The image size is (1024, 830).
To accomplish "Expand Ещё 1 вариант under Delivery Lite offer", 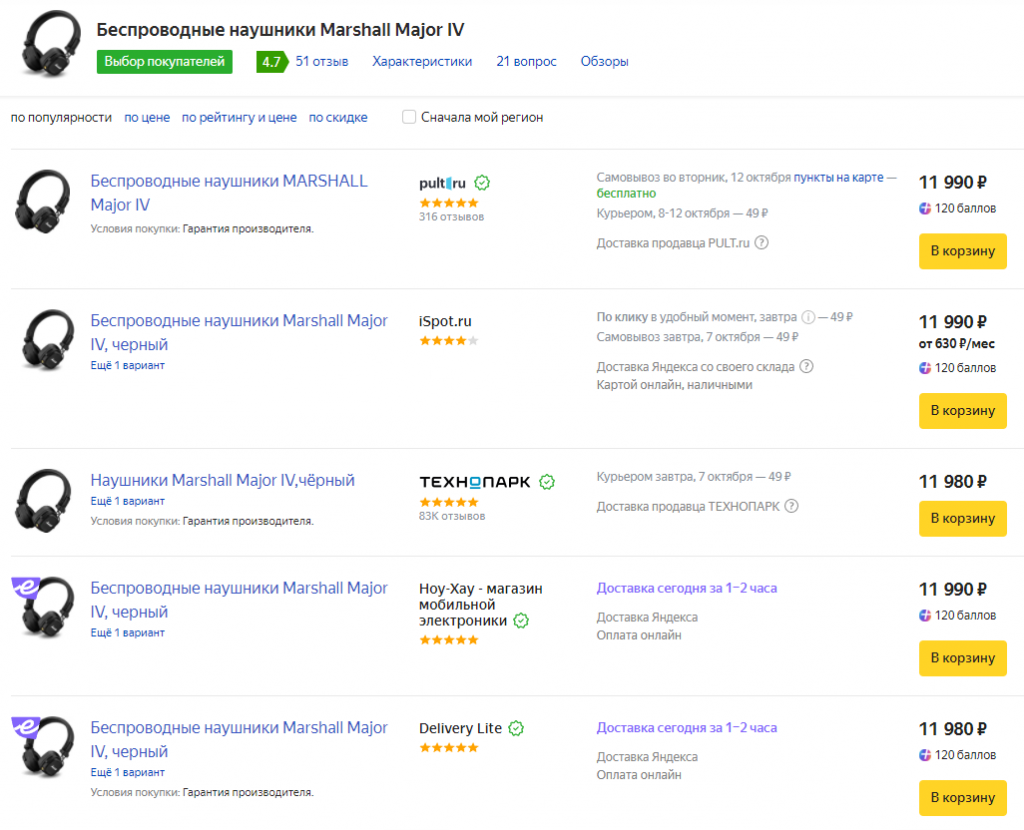I will 127,773.
